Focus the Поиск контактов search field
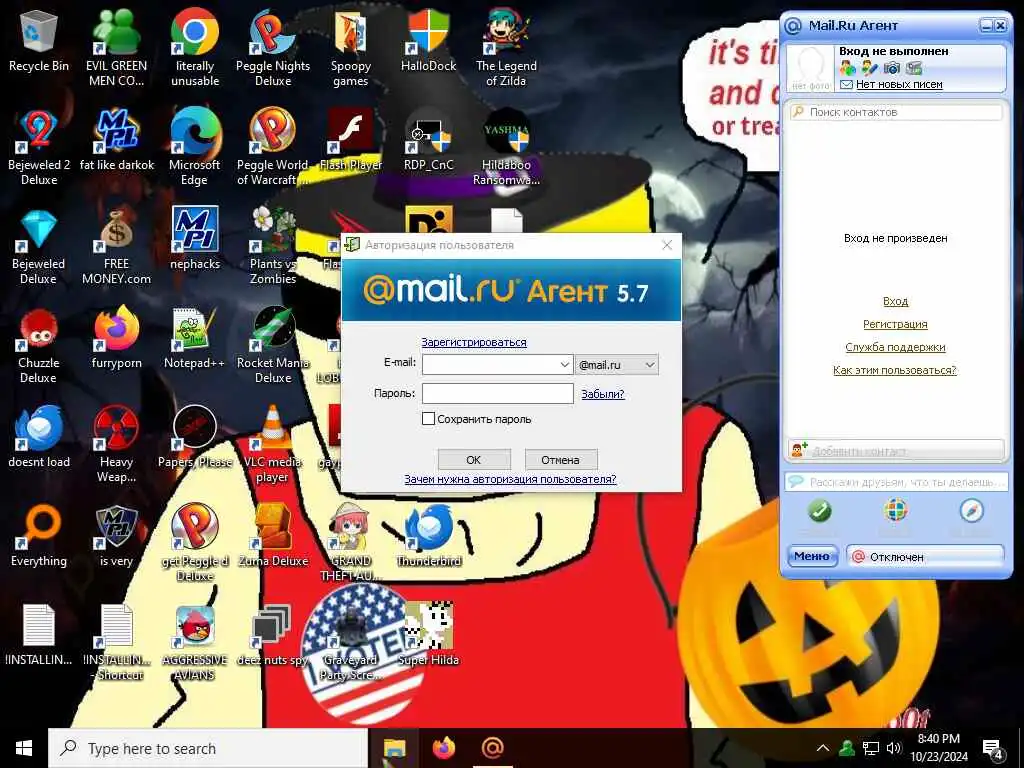 pos(895,112)
